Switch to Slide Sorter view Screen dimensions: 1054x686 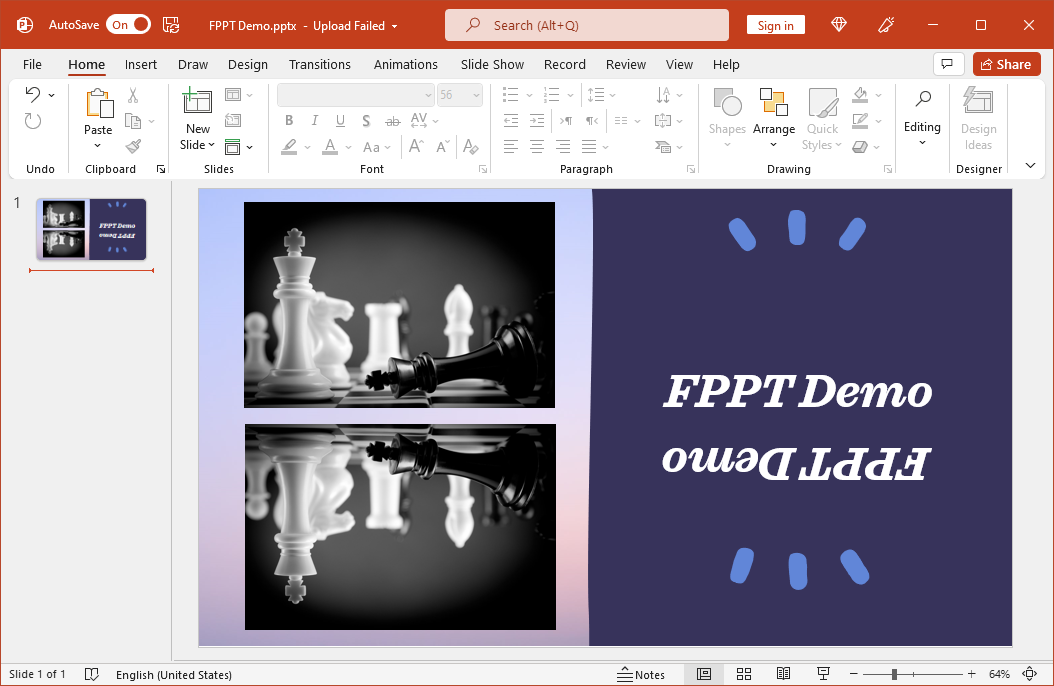744,674
